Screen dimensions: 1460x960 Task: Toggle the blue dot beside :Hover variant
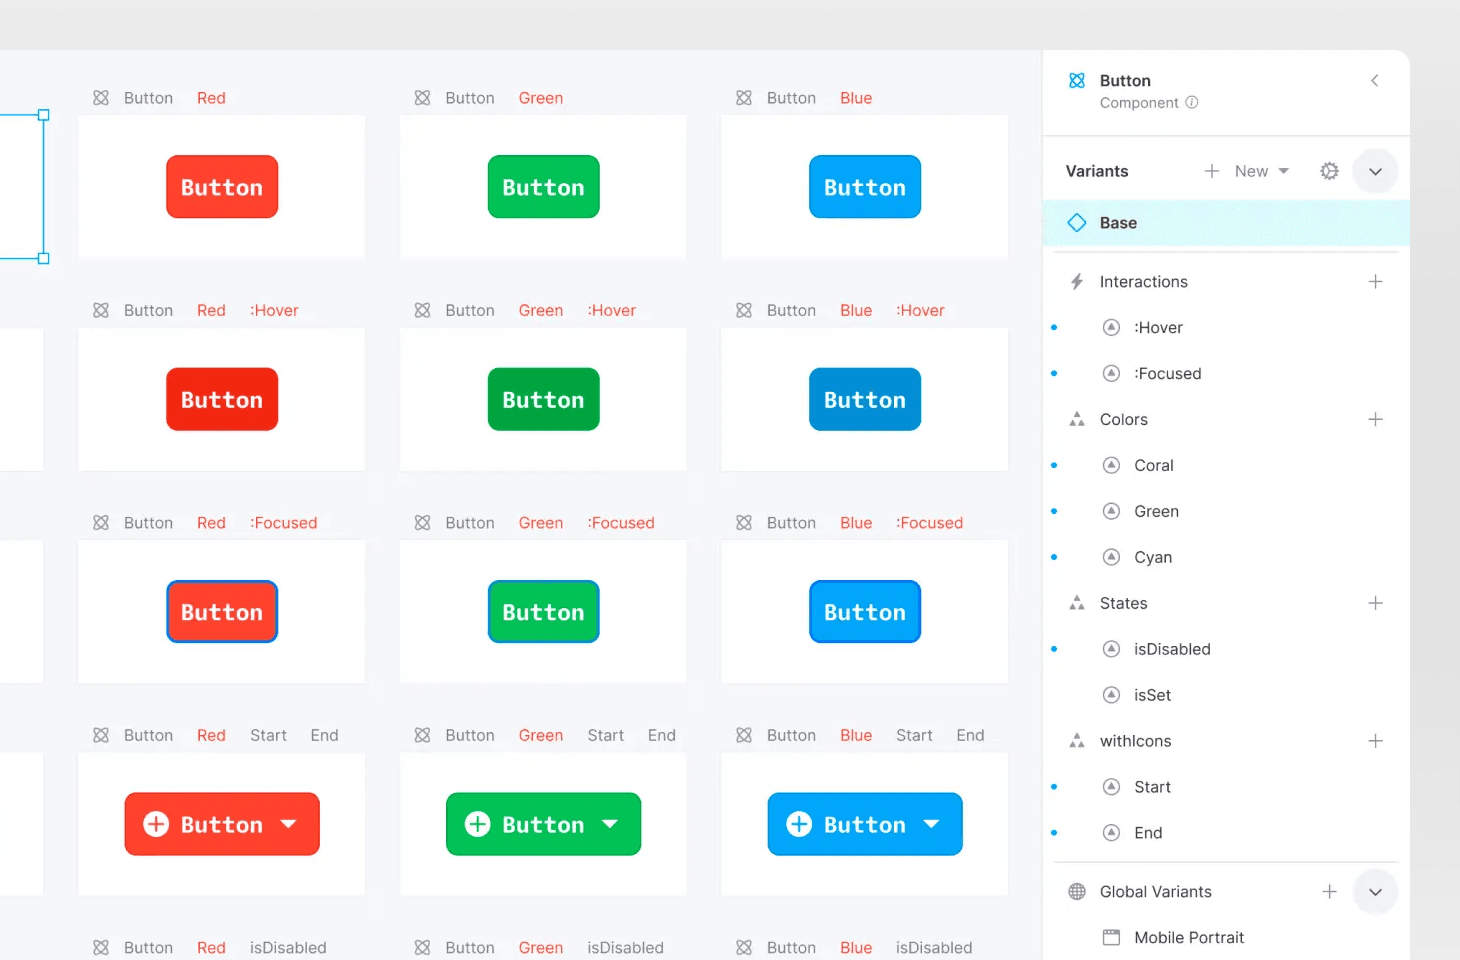pyautogui.click(x=1054, y=328)
